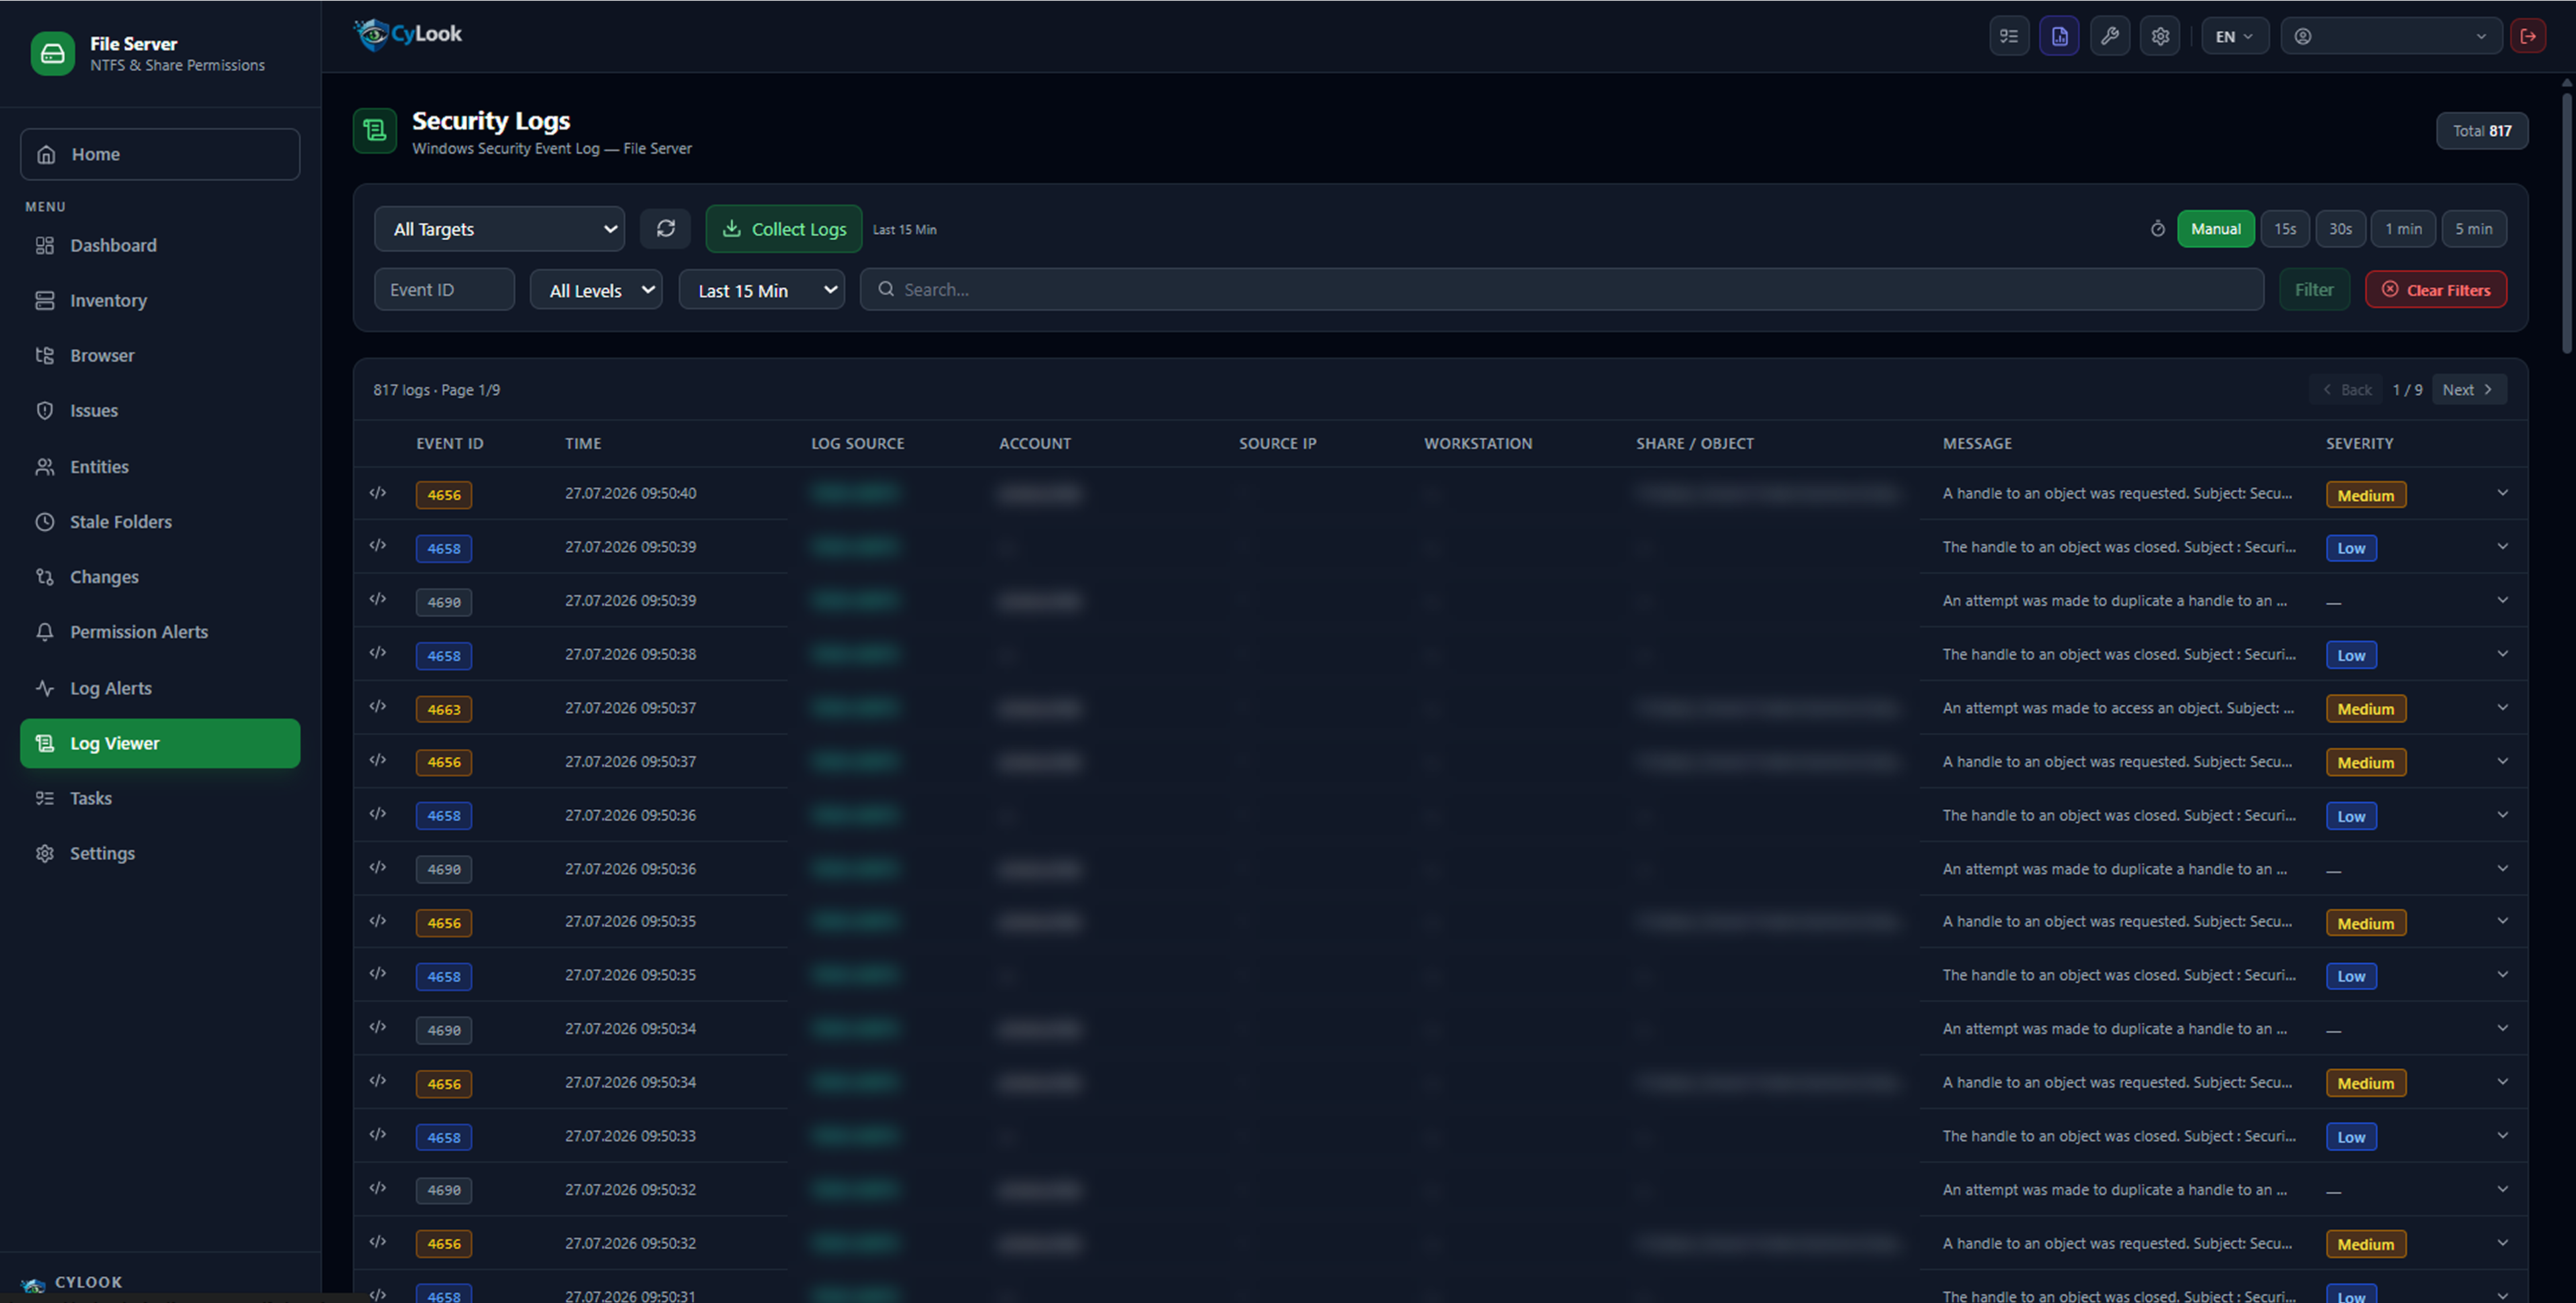
Task: Open Browser from the sidebar
Action: coord(160,355)
